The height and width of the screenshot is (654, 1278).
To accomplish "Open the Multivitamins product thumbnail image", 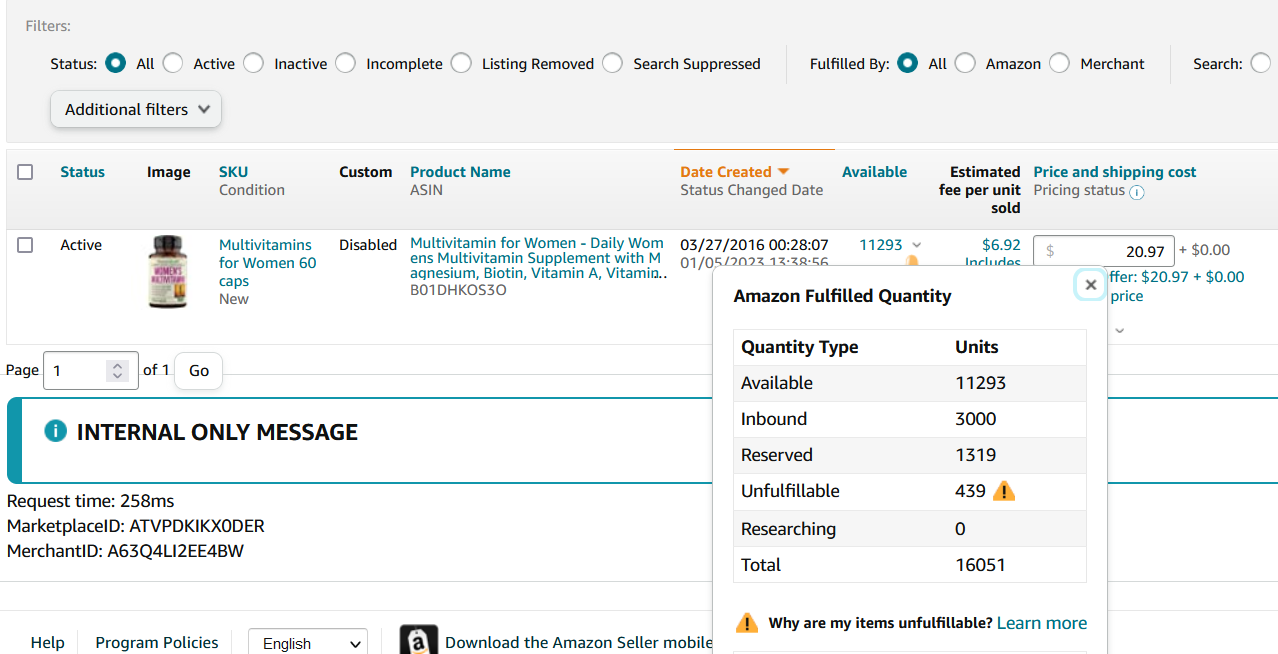I will coord(166,272).
